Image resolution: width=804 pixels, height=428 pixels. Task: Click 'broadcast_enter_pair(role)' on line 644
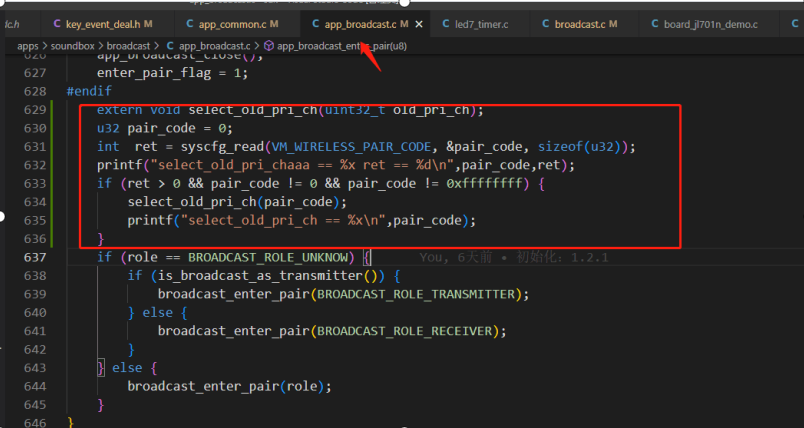point(226,386)
